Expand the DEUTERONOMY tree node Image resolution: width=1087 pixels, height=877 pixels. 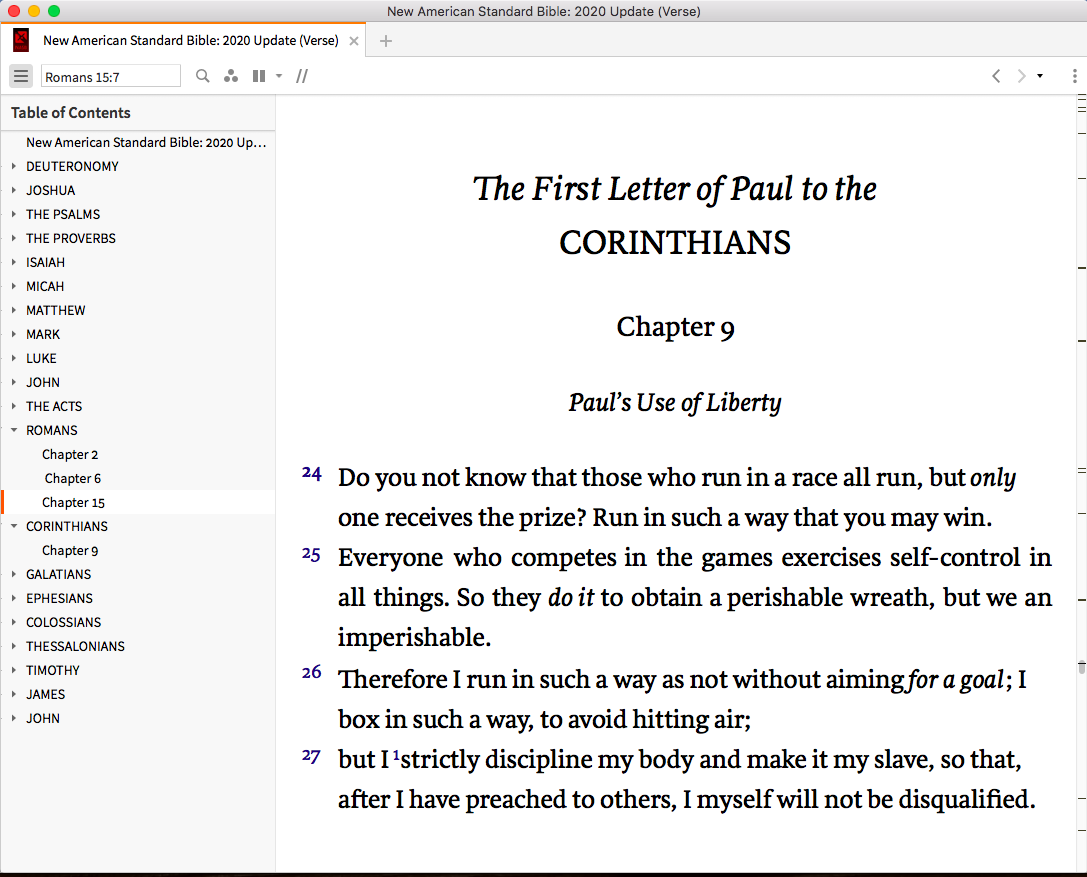pos(14,166)
